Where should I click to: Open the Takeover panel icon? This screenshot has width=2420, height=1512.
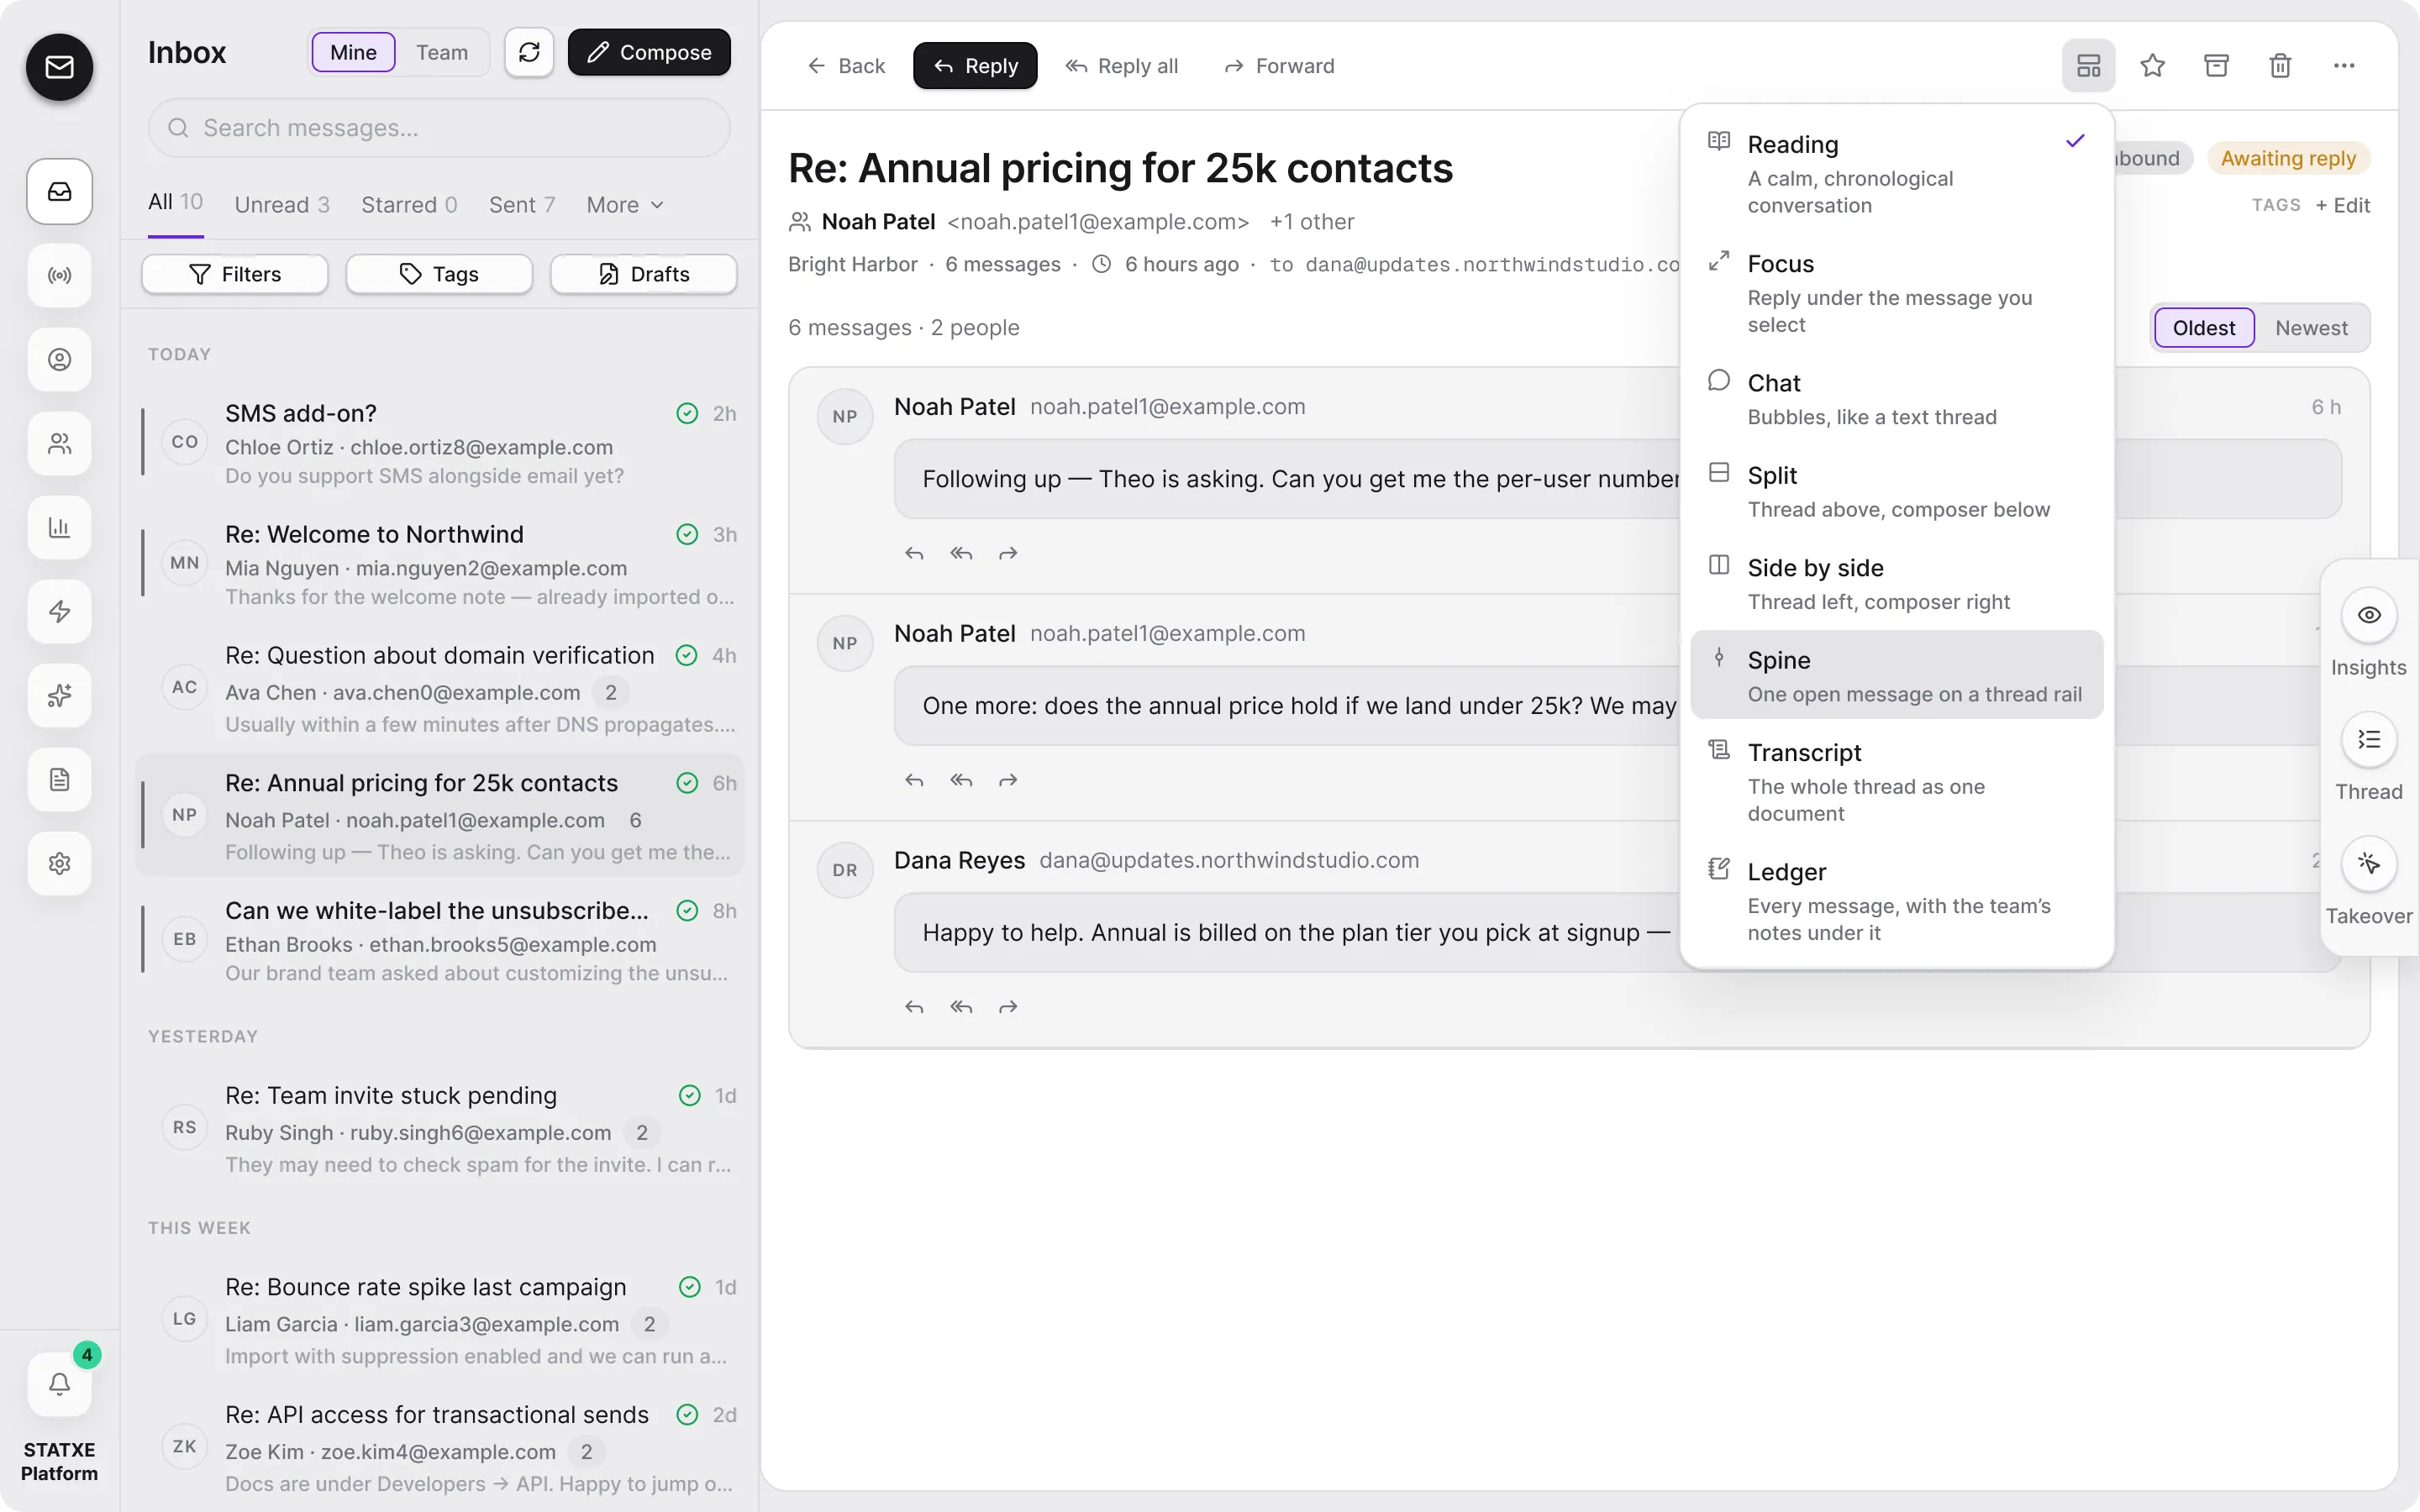click(x=2368, y=863)
